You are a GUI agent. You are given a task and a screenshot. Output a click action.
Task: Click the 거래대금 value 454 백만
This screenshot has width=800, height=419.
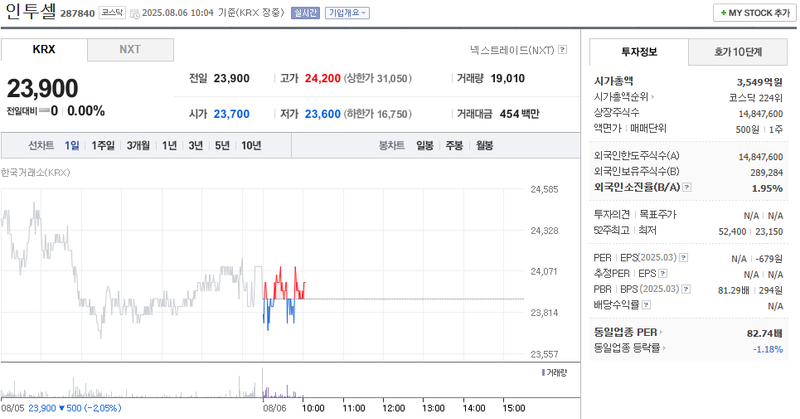519,114
